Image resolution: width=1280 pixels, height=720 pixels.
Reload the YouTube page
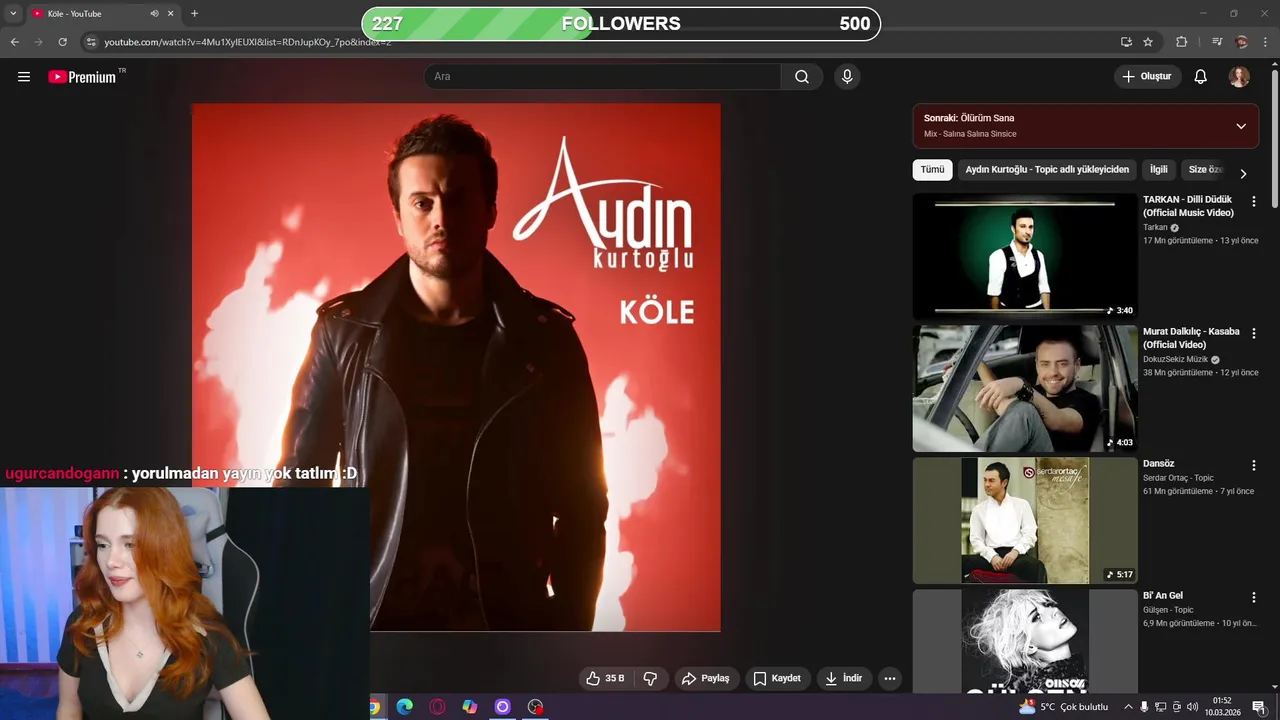pos(62,42)
